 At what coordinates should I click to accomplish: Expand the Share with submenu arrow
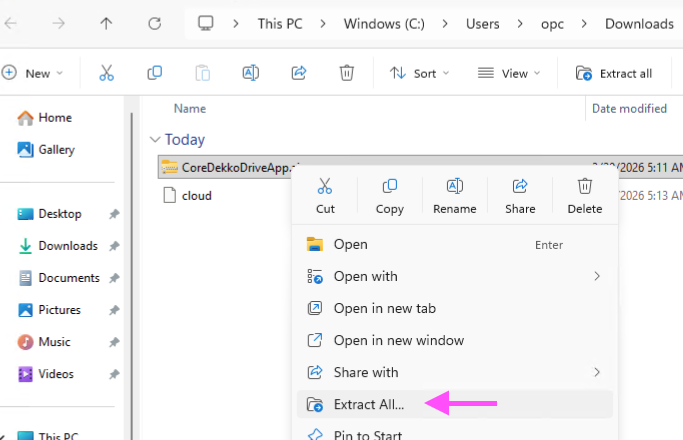coord(597,372)
